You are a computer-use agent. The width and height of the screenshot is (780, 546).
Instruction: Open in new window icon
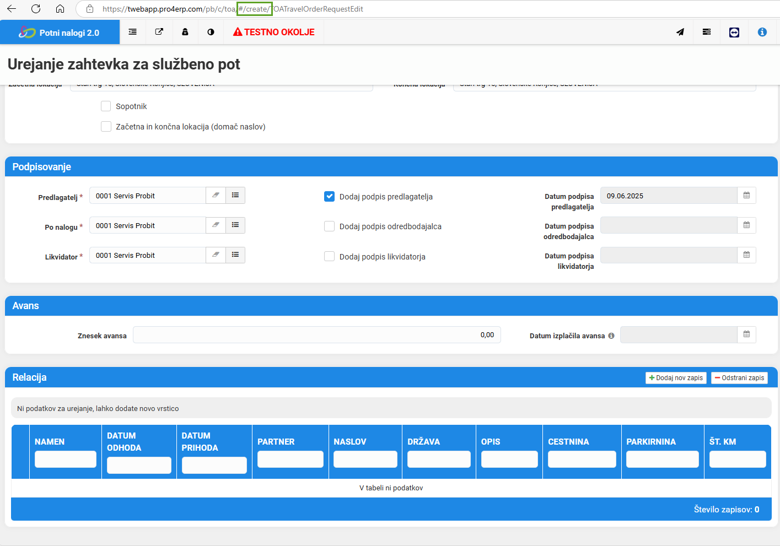point(159,32)
